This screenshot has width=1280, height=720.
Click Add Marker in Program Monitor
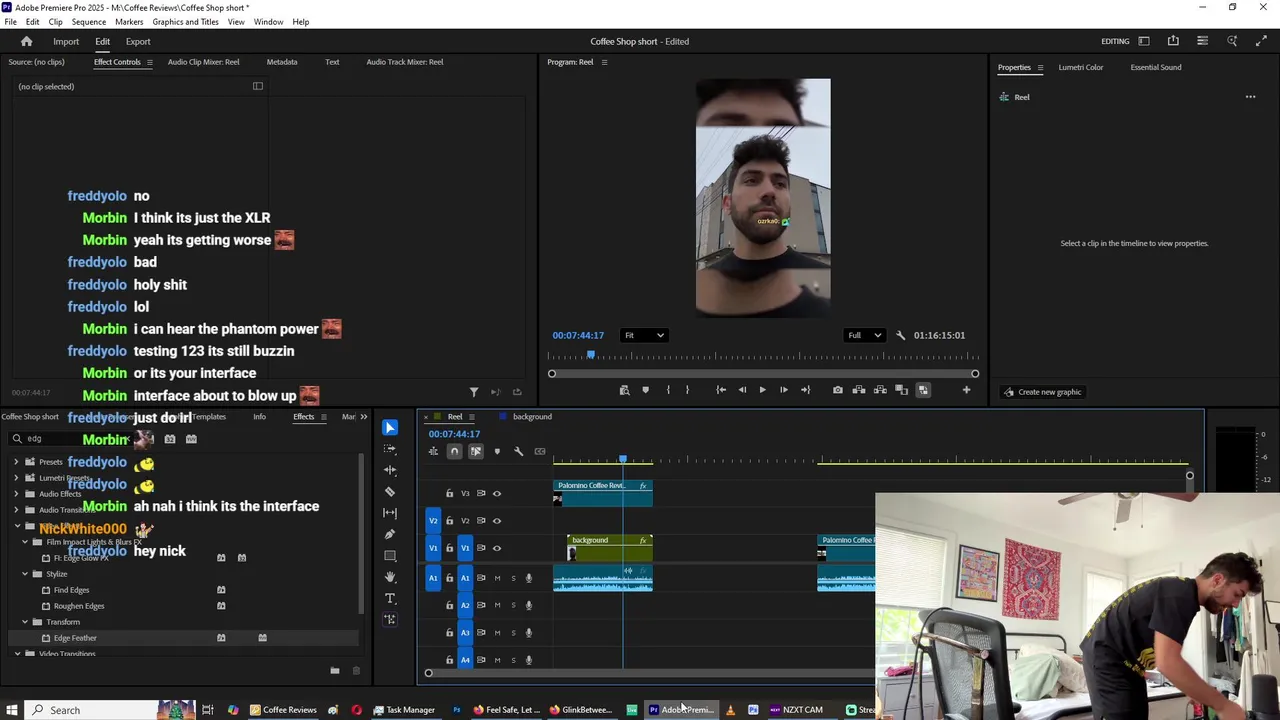click(645, 390)
